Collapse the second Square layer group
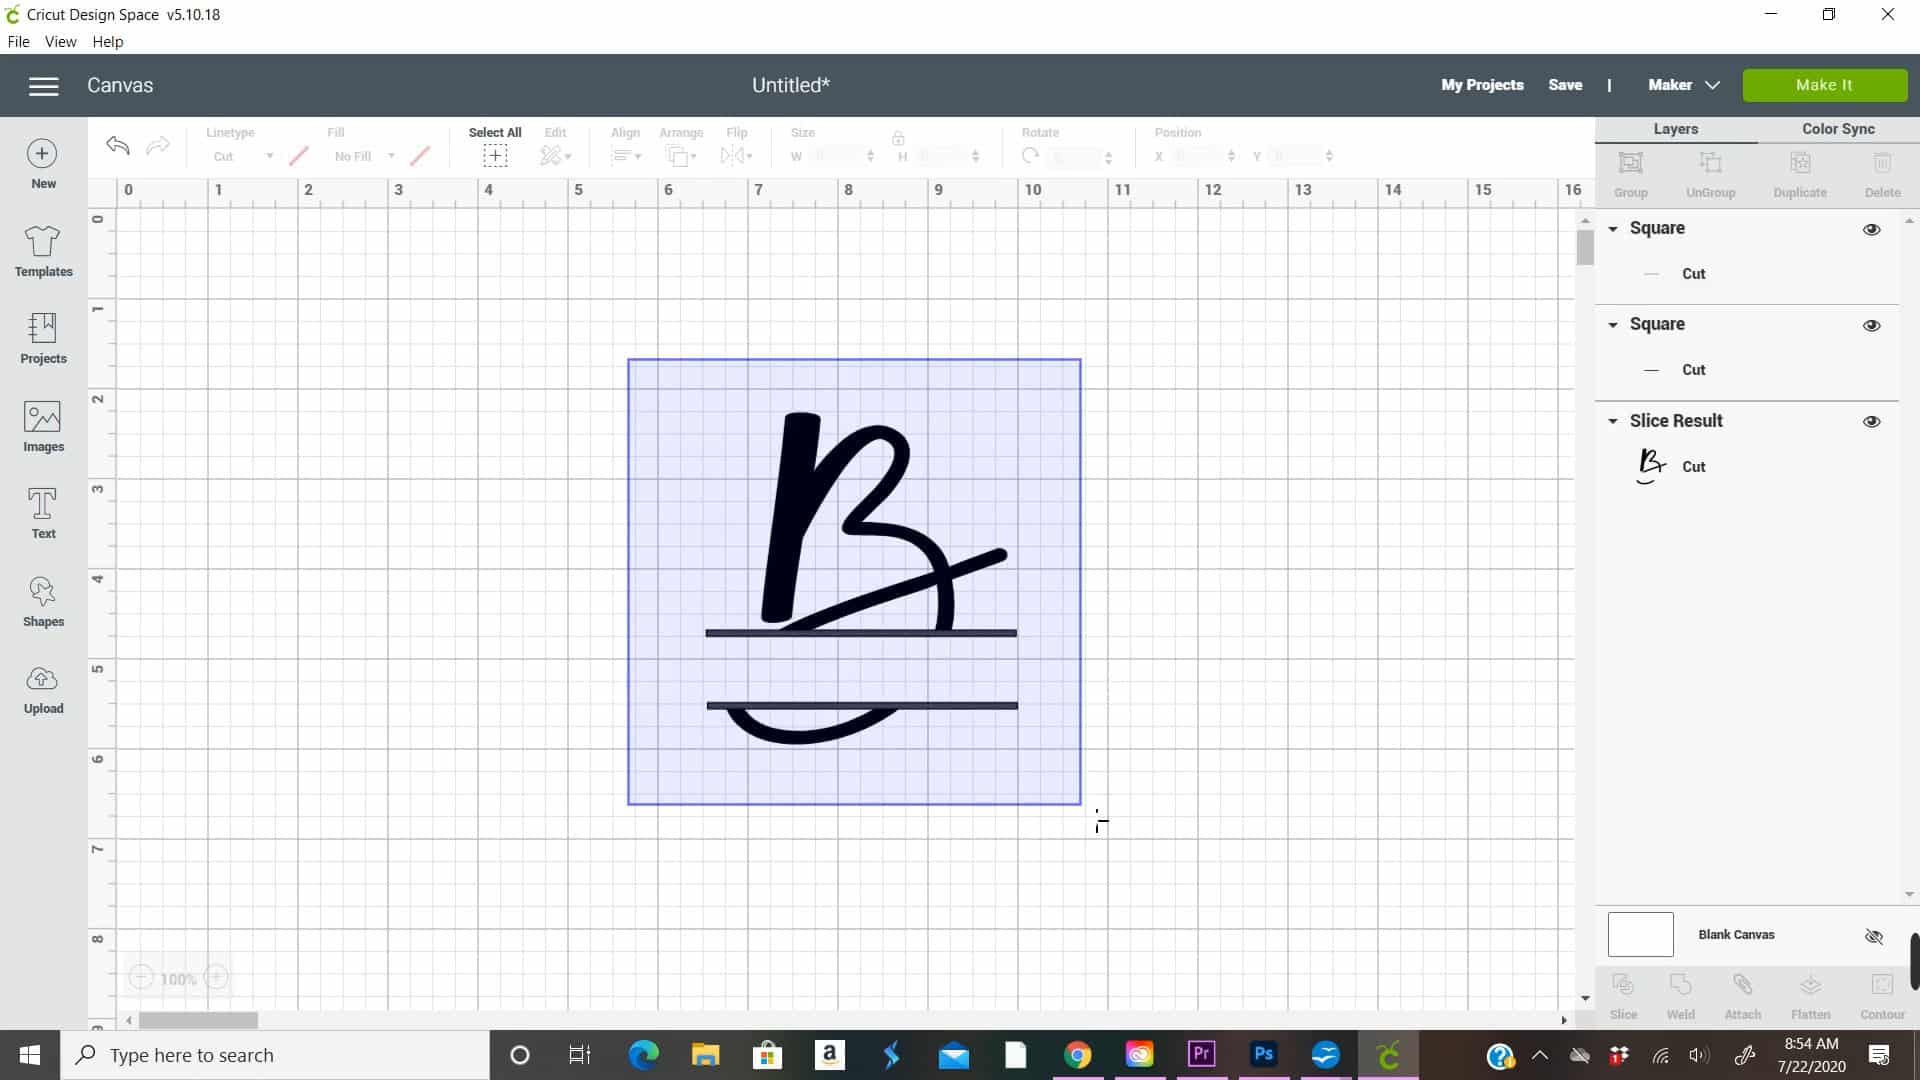The height and width of the screenshot is (1080, 1920). coord(1613,325)
